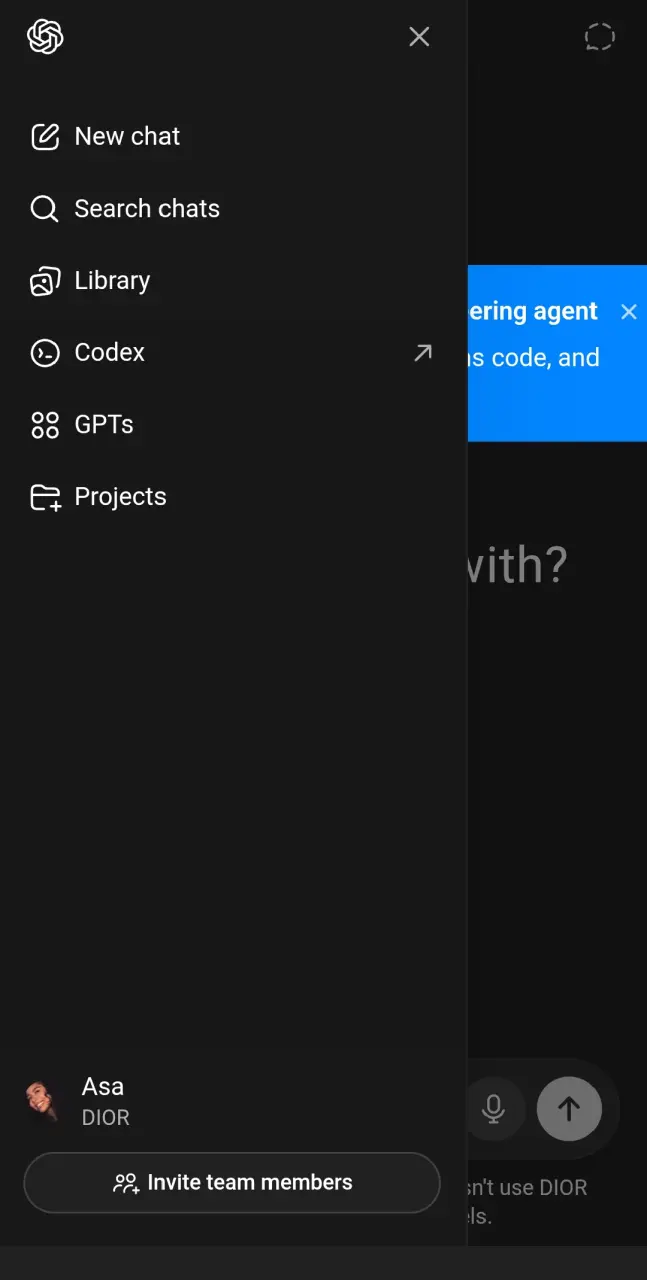Open Asa's profile avatar

(x=44, y=1101)
